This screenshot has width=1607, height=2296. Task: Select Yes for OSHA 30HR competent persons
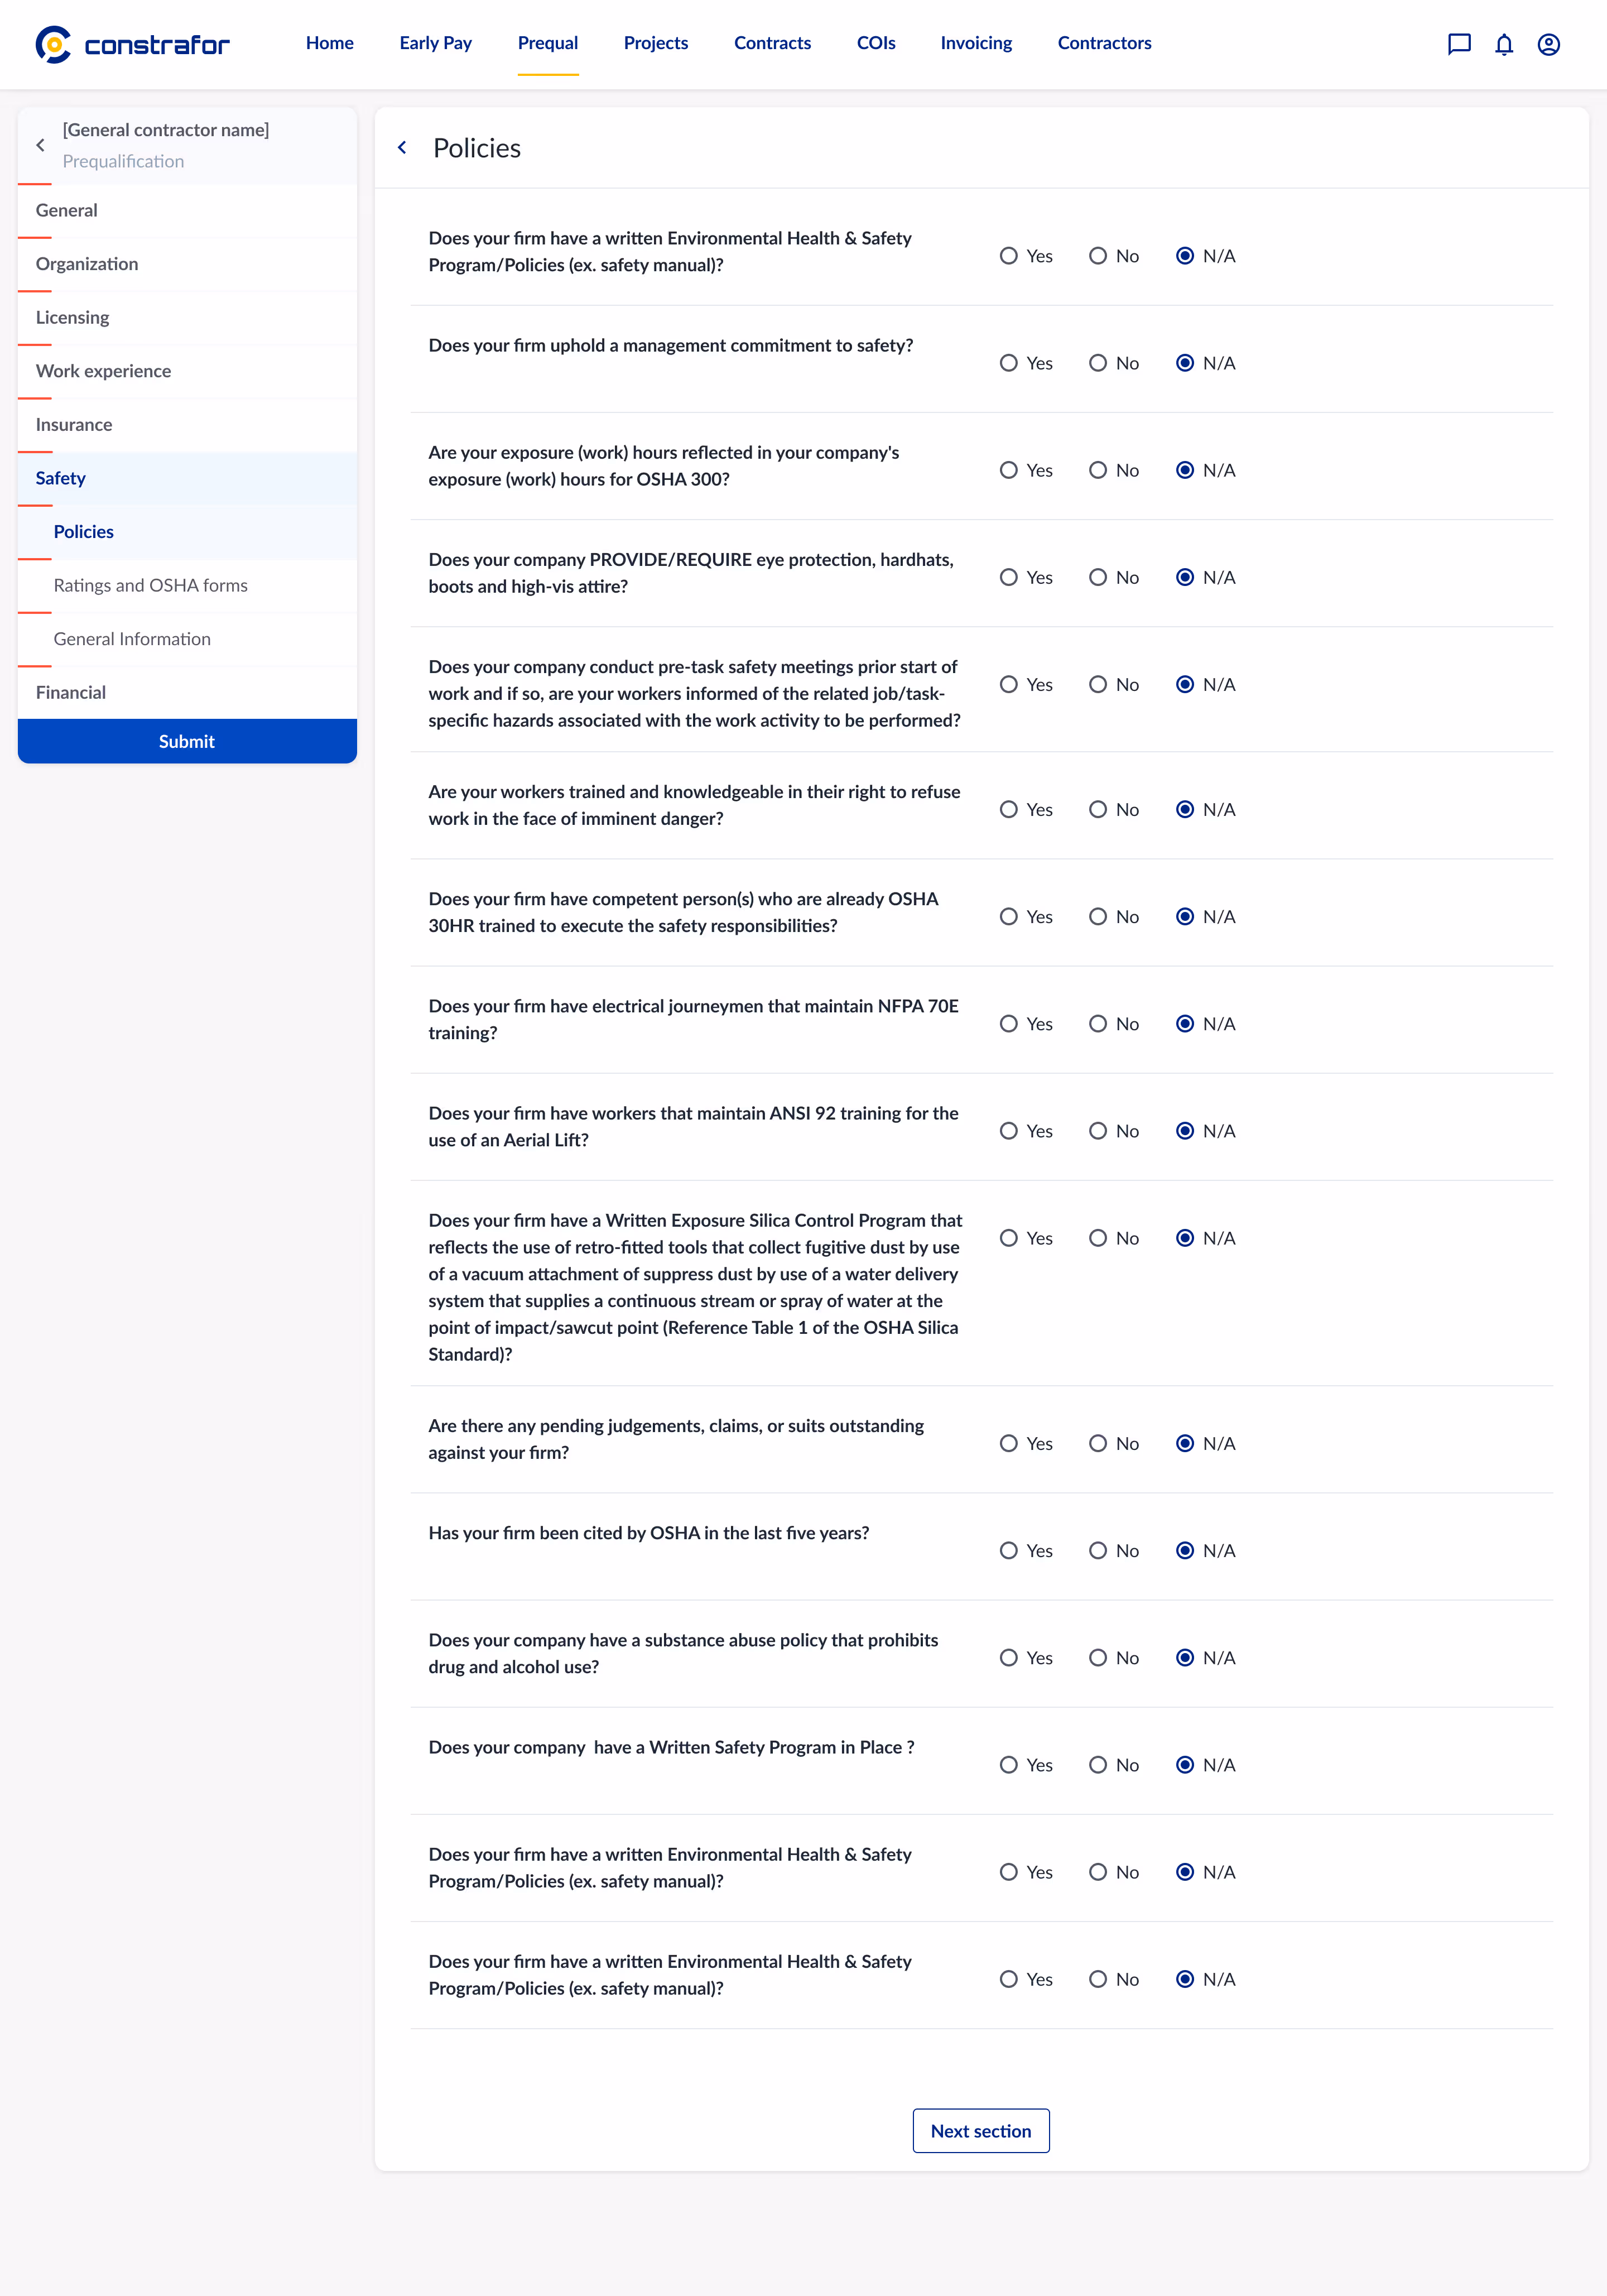[x=1009, y=916]
